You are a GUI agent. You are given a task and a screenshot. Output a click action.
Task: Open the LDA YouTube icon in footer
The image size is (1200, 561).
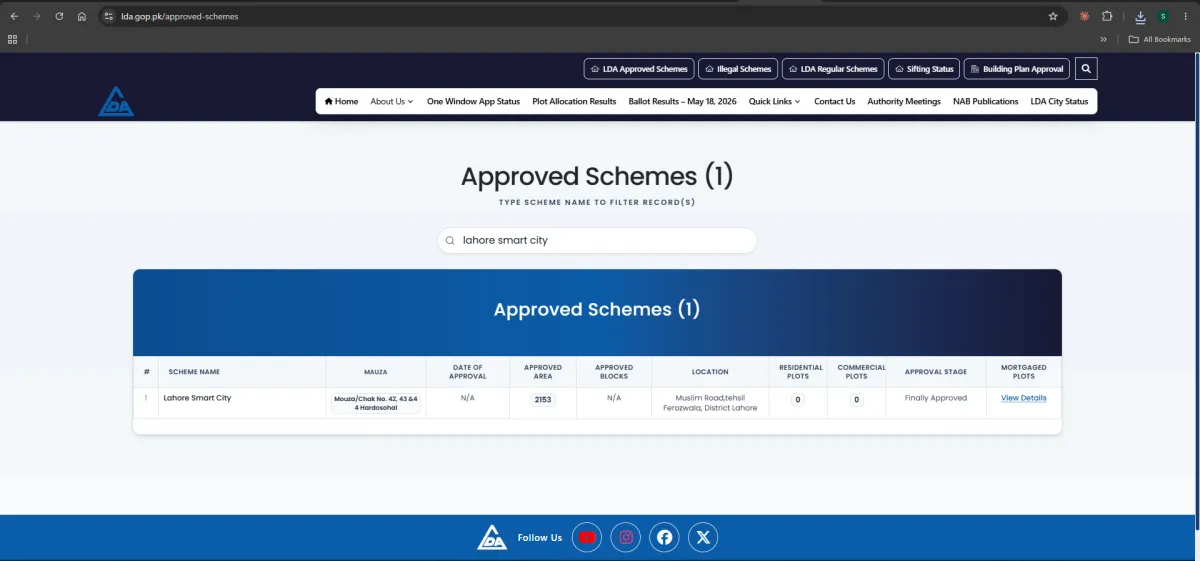tap(587, 537)
